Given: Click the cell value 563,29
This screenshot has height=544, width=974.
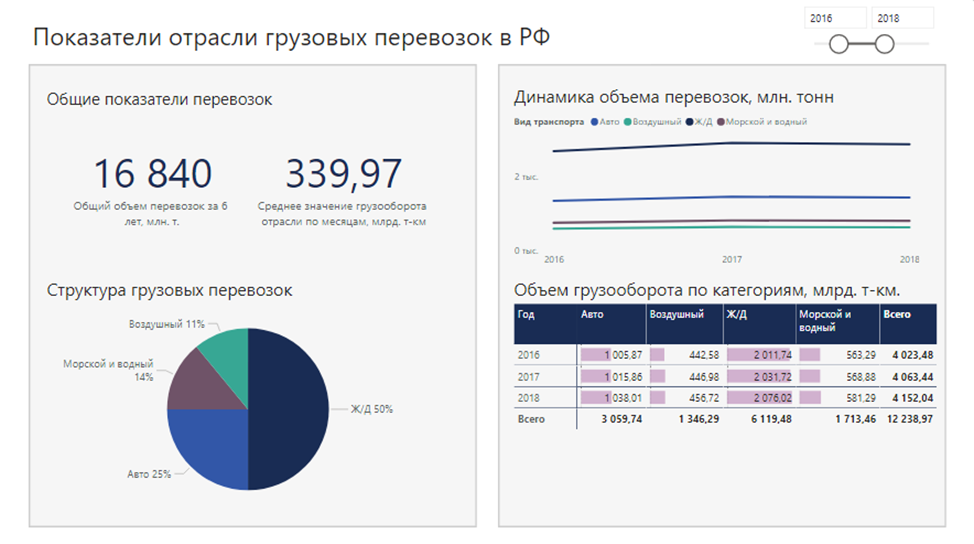Looking at the screenshot, I should 861,355.
